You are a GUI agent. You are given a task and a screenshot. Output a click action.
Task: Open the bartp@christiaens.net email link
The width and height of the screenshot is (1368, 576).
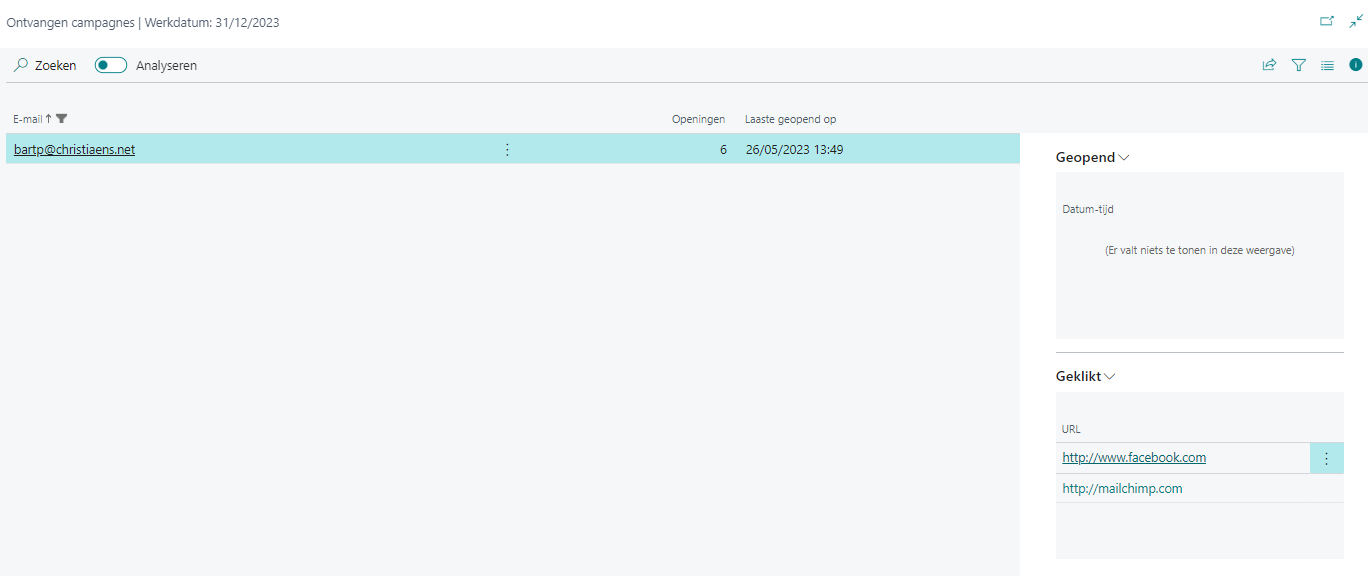coord(74,150)
